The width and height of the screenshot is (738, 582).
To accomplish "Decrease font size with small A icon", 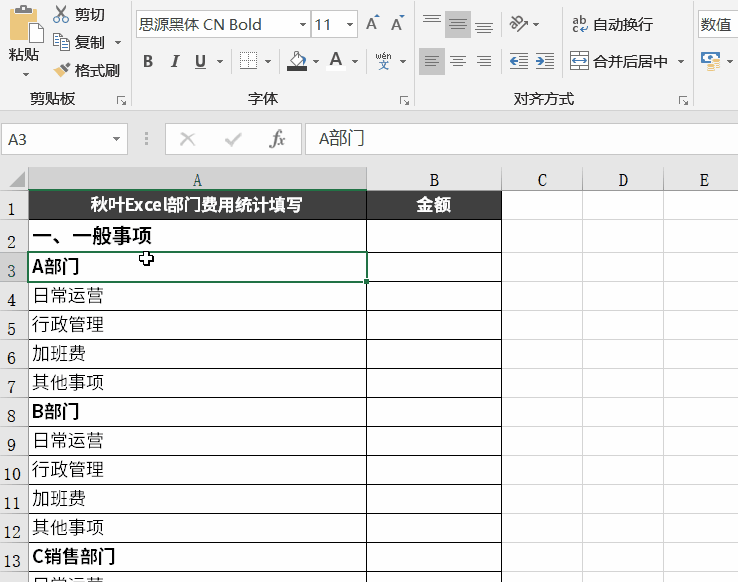I will click(397, 24).
